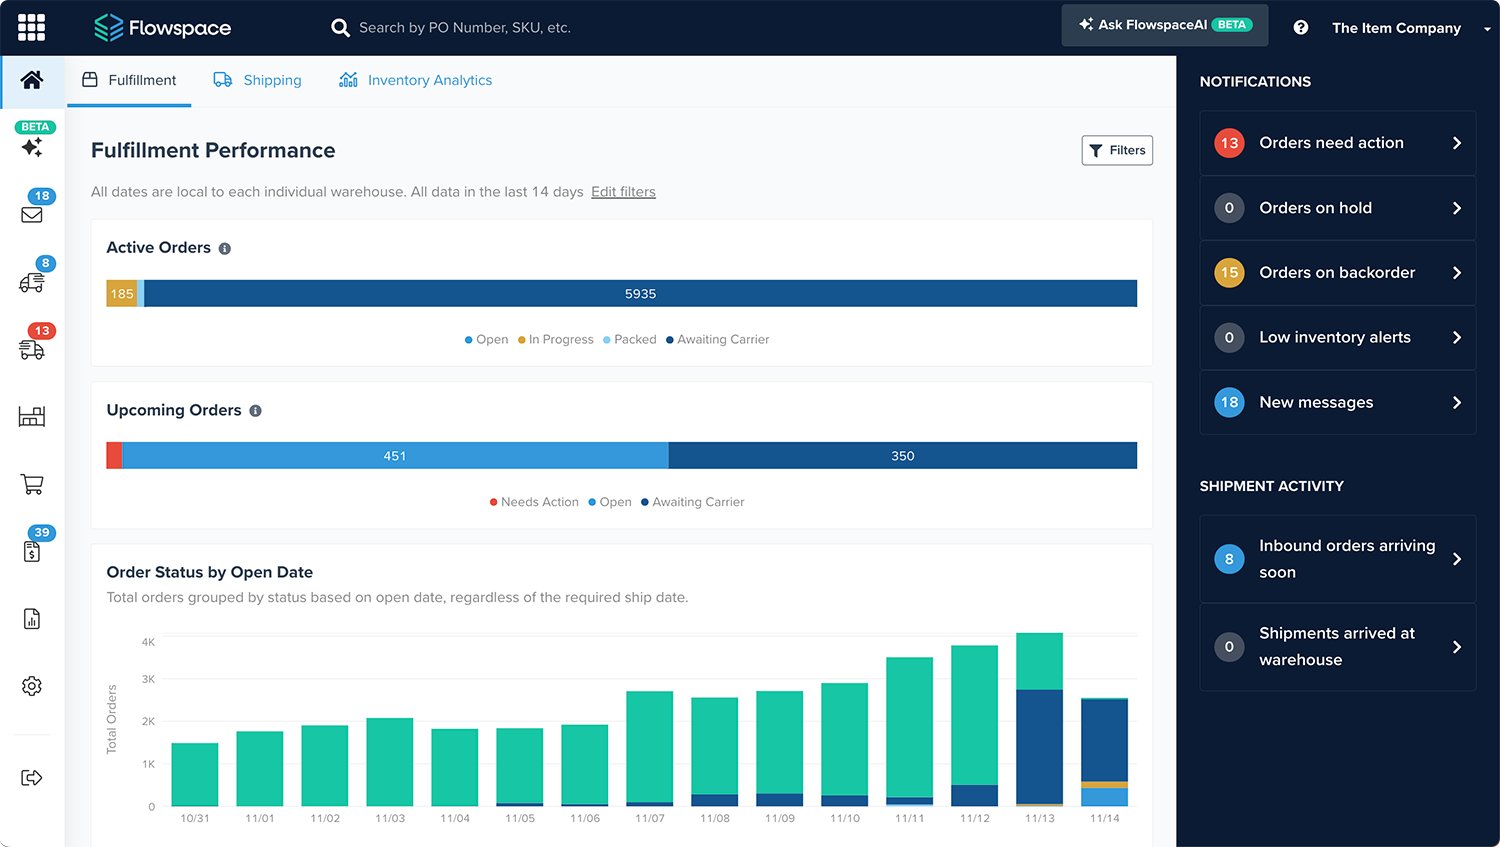Click the Home icon in sidebar
The width and height of the screenshot is (1500, 847).
(32, 80)
